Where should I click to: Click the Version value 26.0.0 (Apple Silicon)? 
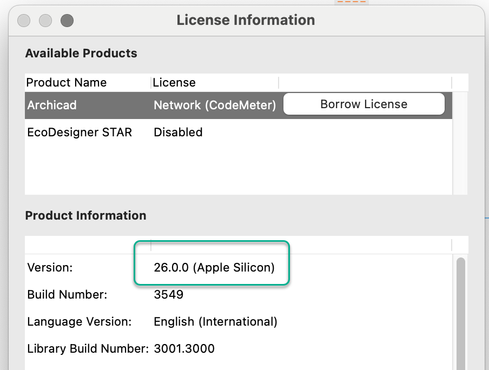pos(214,267)
